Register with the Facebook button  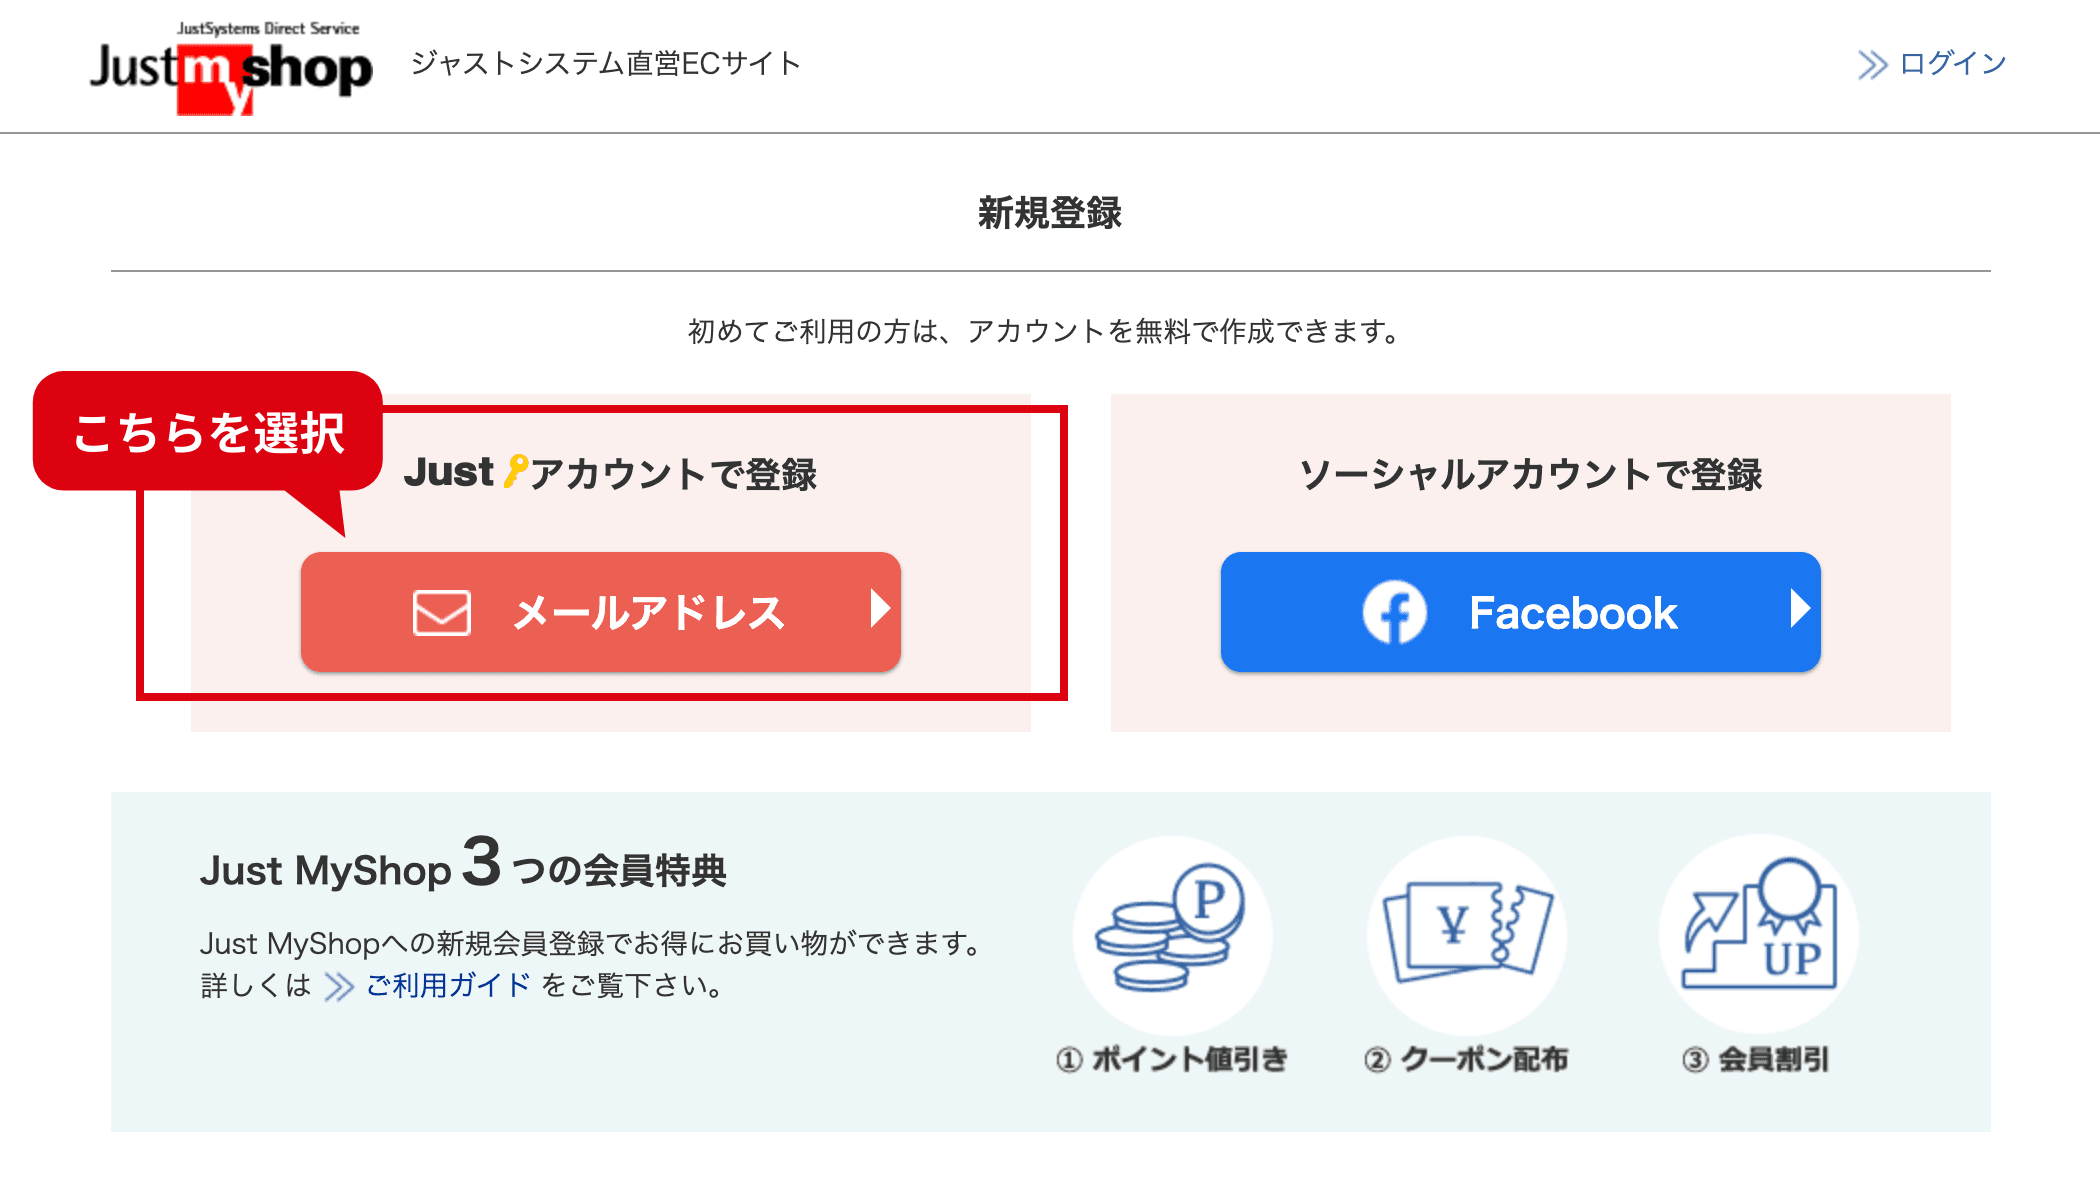(x=1520, y=612)
